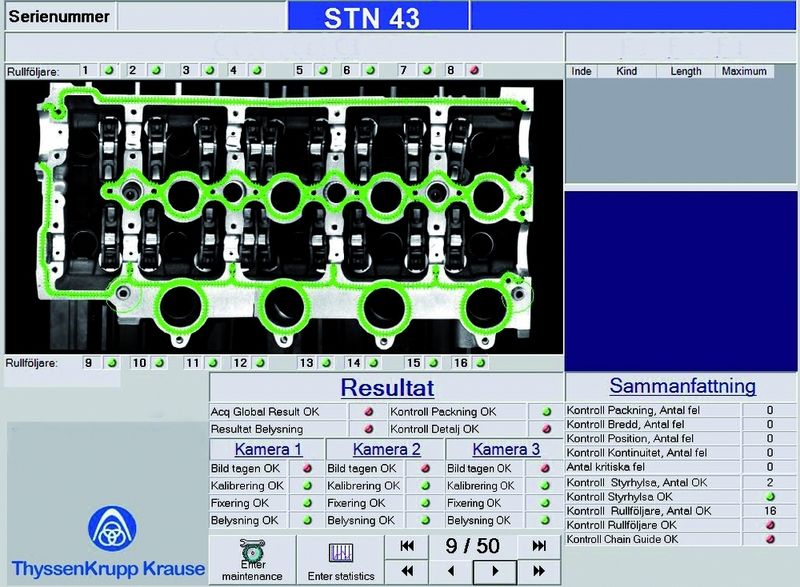Click the Kontroll Packning, Antal fel row label
This screenshot has height=587, width=800.
(633, 410)
